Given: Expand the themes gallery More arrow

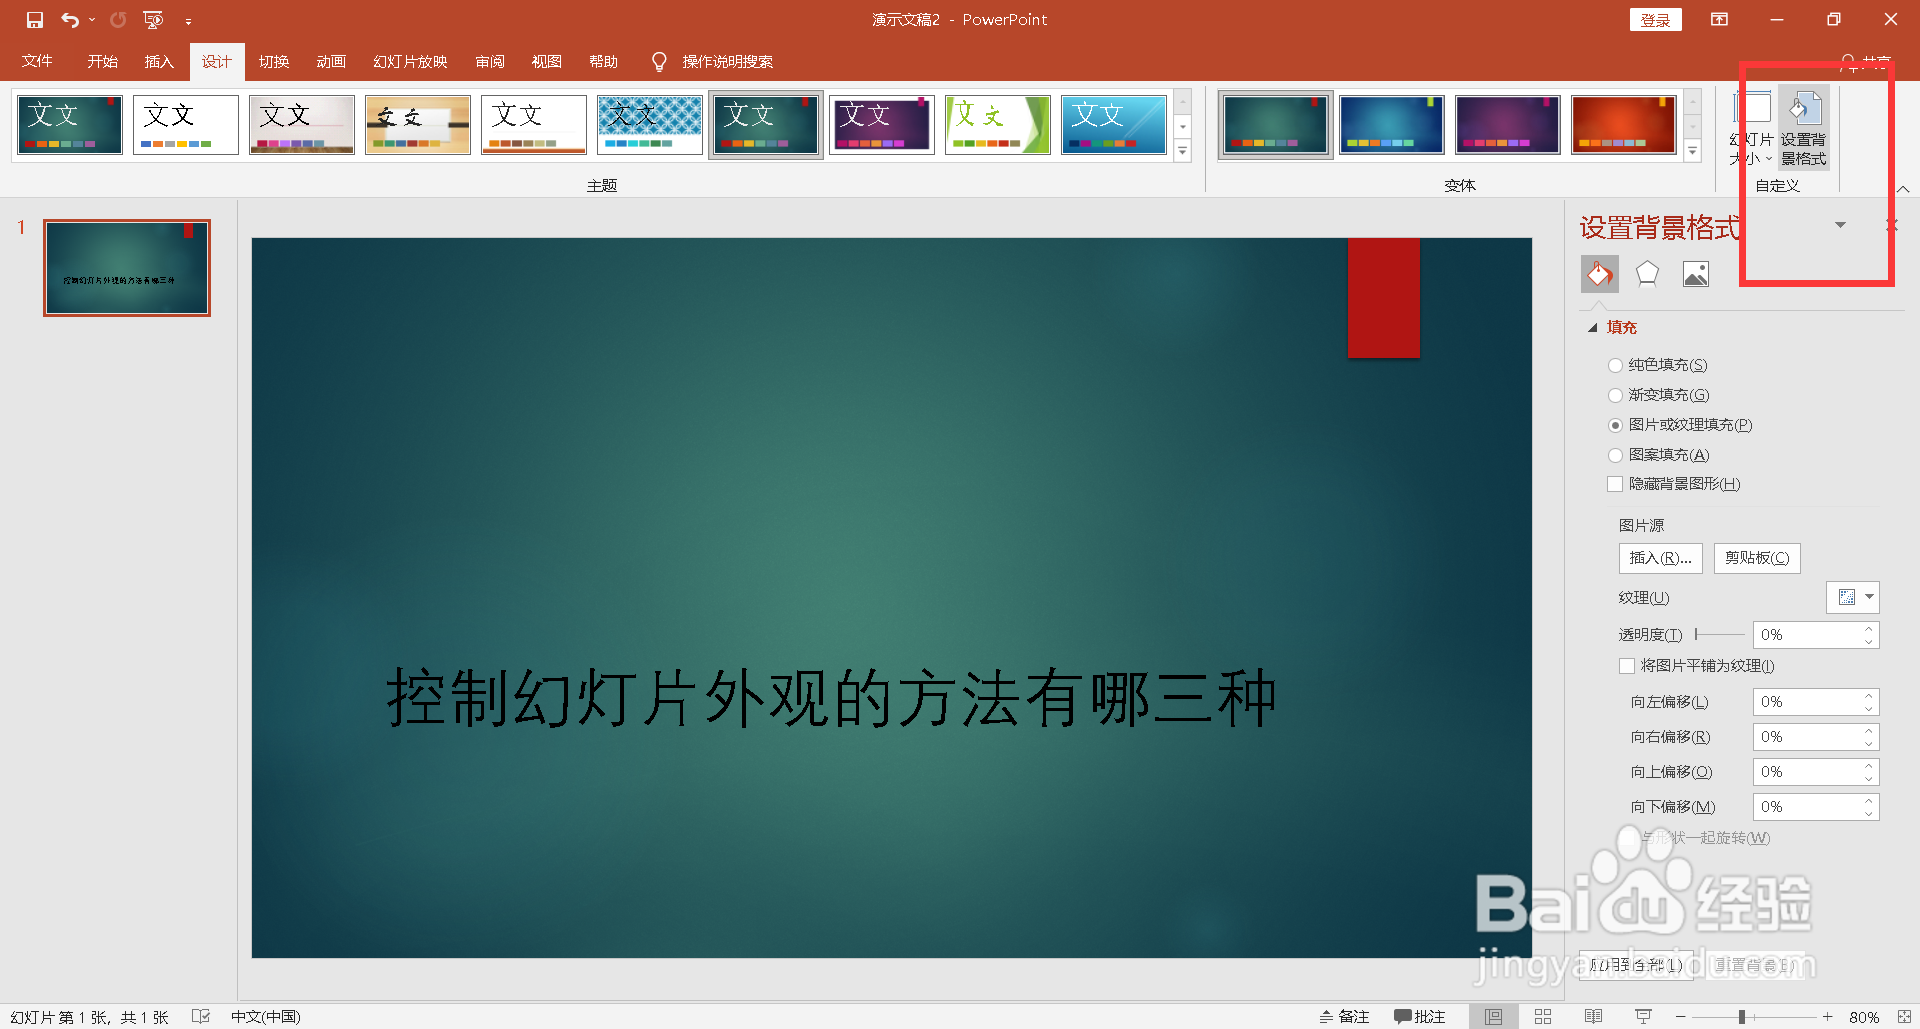Looking at the screenshot, I should [1183, 151].
